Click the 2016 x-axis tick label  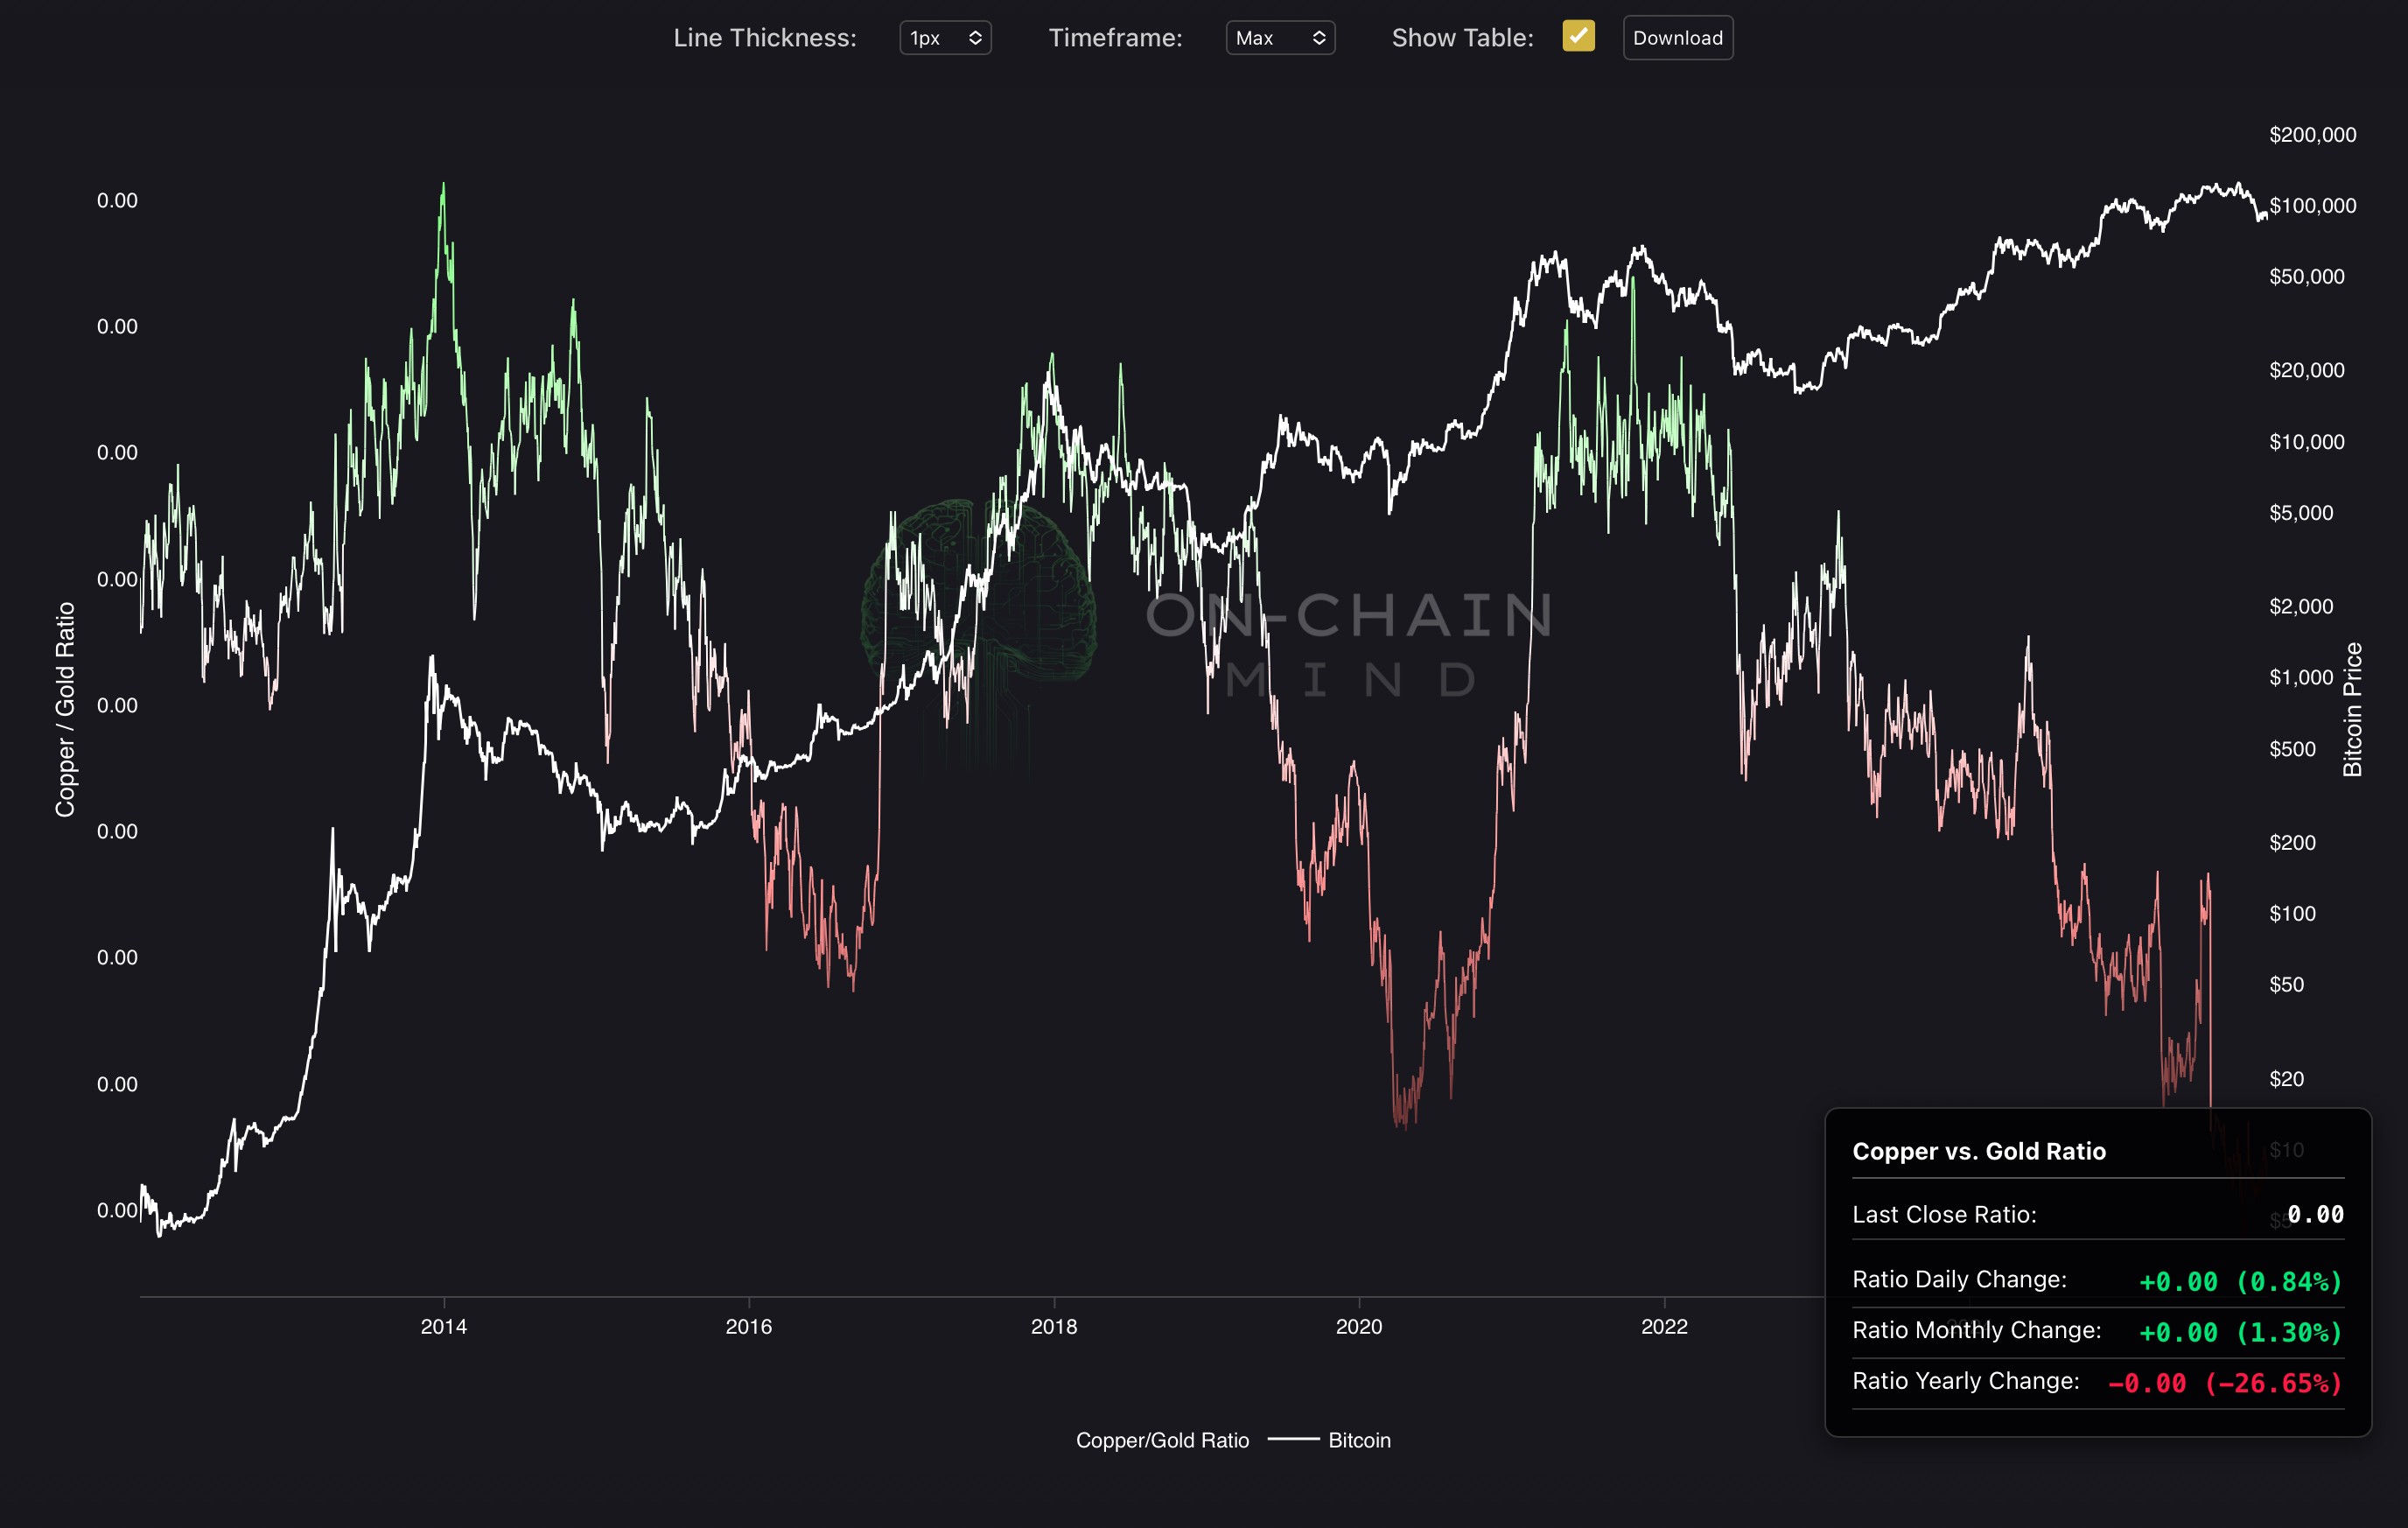click(748, 1326)
